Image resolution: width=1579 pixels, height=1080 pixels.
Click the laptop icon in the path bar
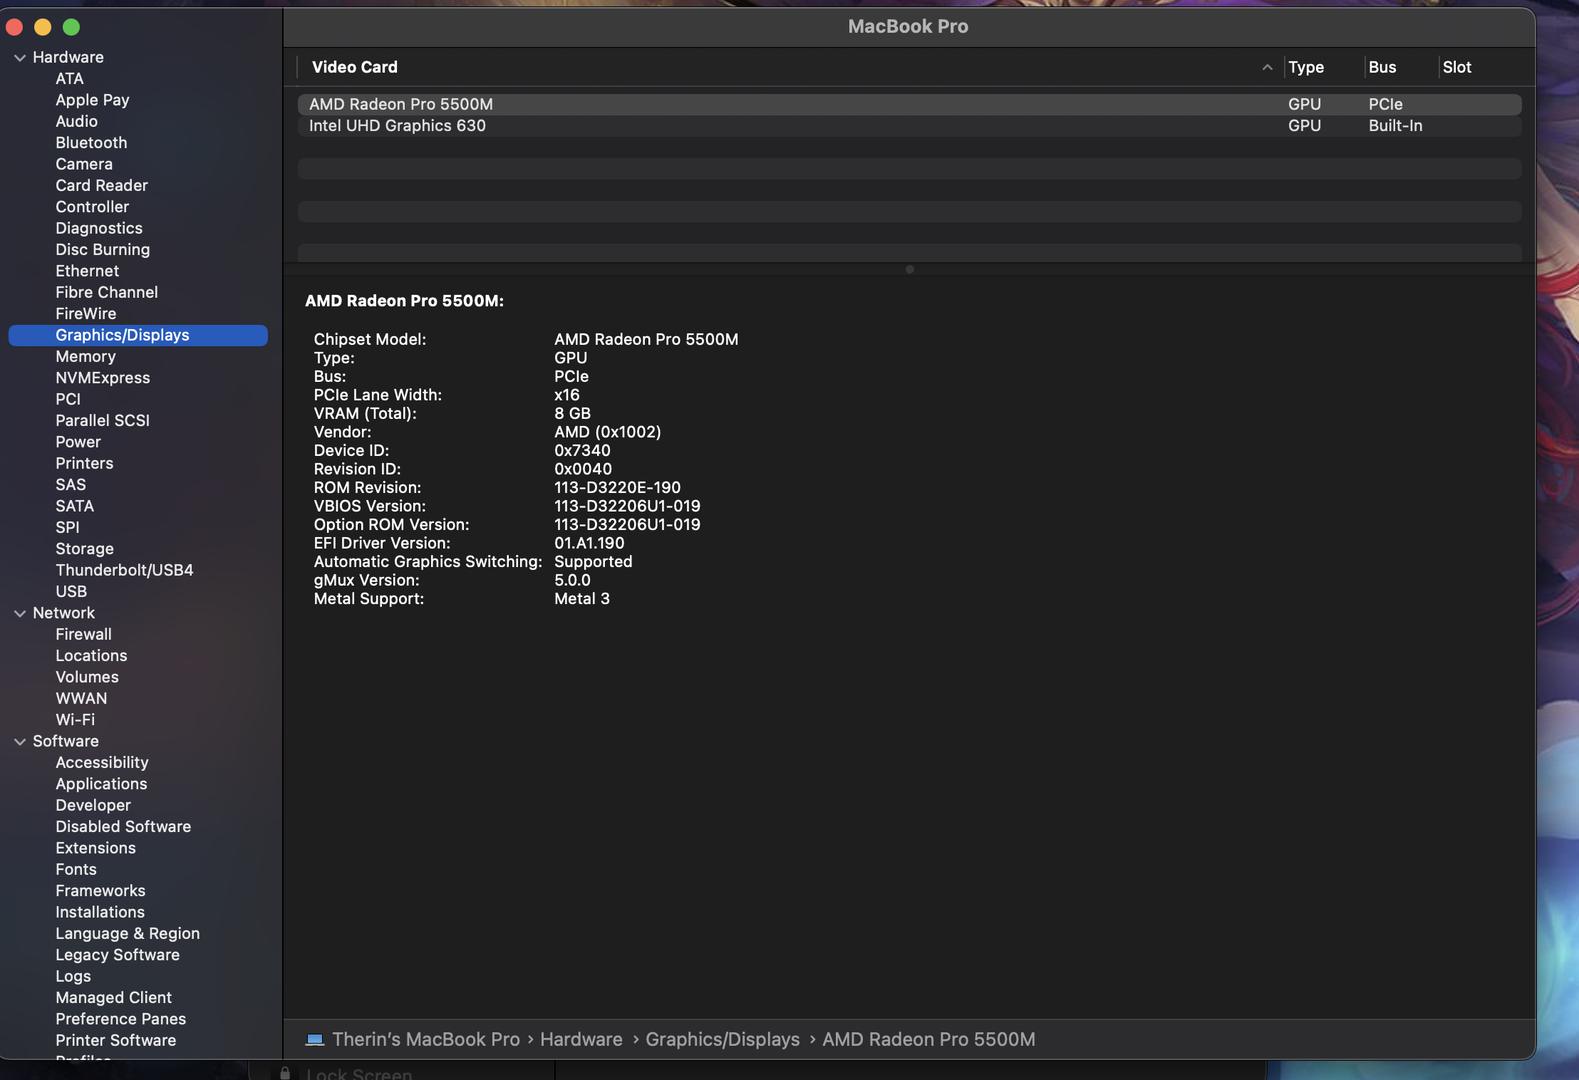tap(315, 1039)
